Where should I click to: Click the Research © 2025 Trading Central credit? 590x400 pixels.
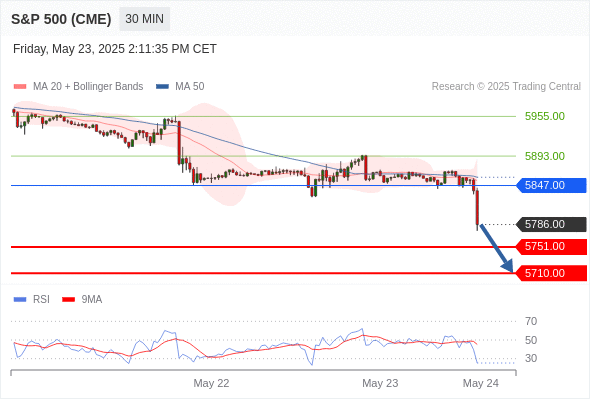tap(506, 87)
